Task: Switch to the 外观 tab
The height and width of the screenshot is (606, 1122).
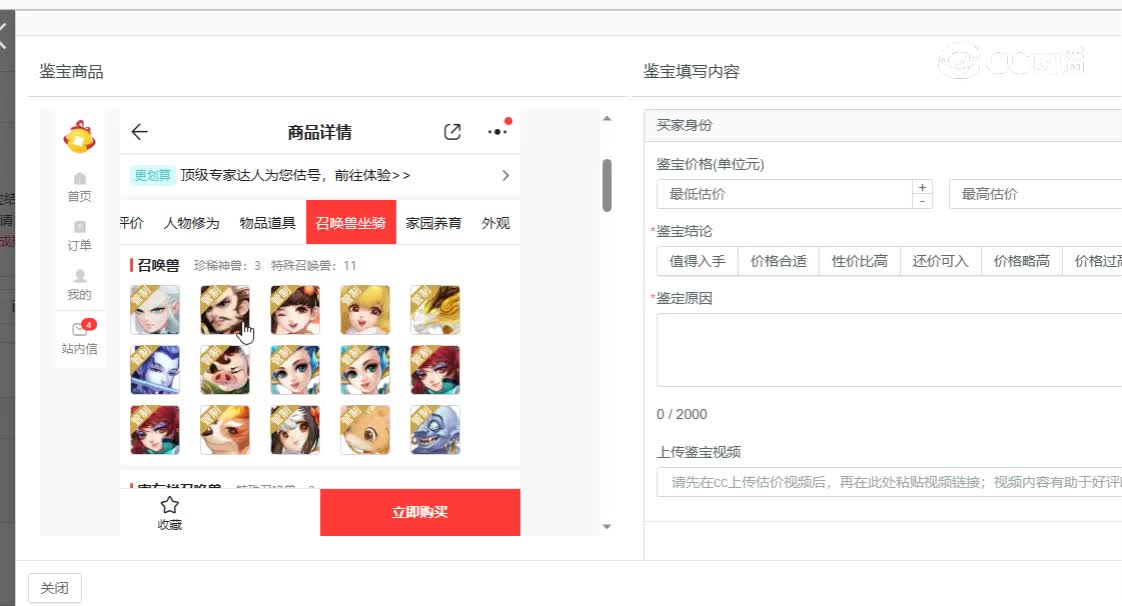Action: 496,223
